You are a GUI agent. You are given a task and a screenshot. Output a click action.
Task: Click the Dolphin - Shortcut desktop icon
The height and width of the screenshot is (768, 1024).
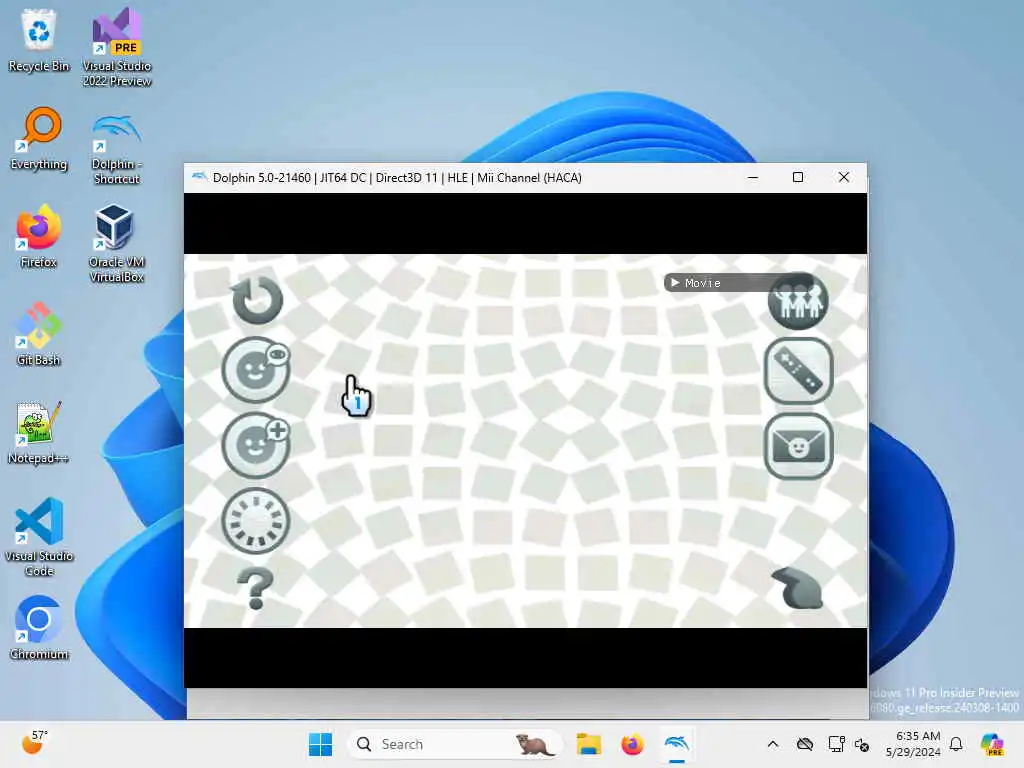click(x=116, y=149)
